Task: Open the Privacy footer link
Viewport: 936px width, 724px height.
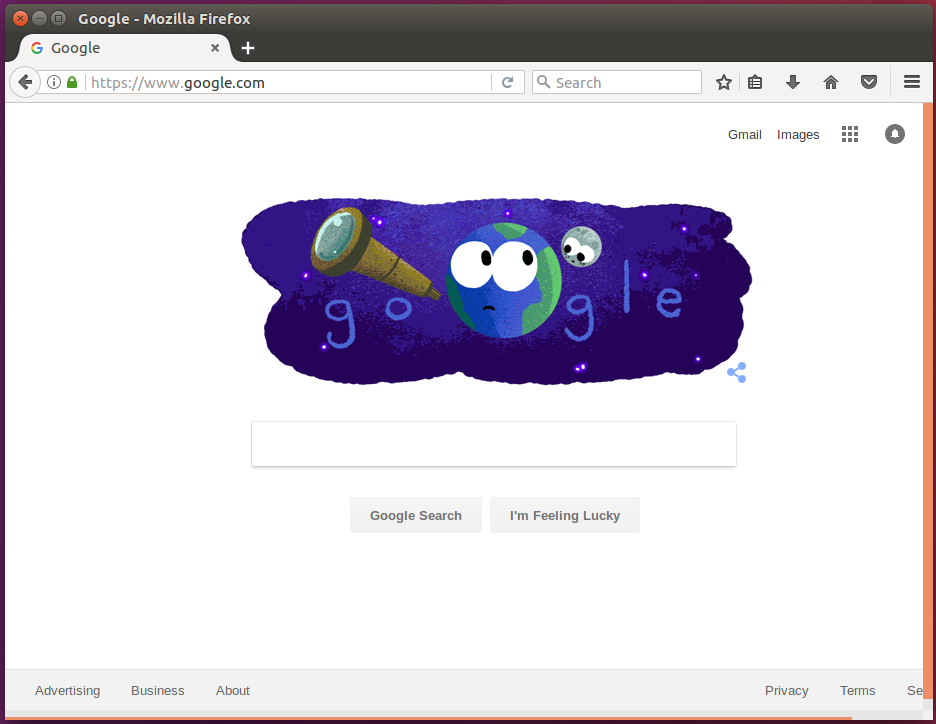Action: [x=786, y=691]
